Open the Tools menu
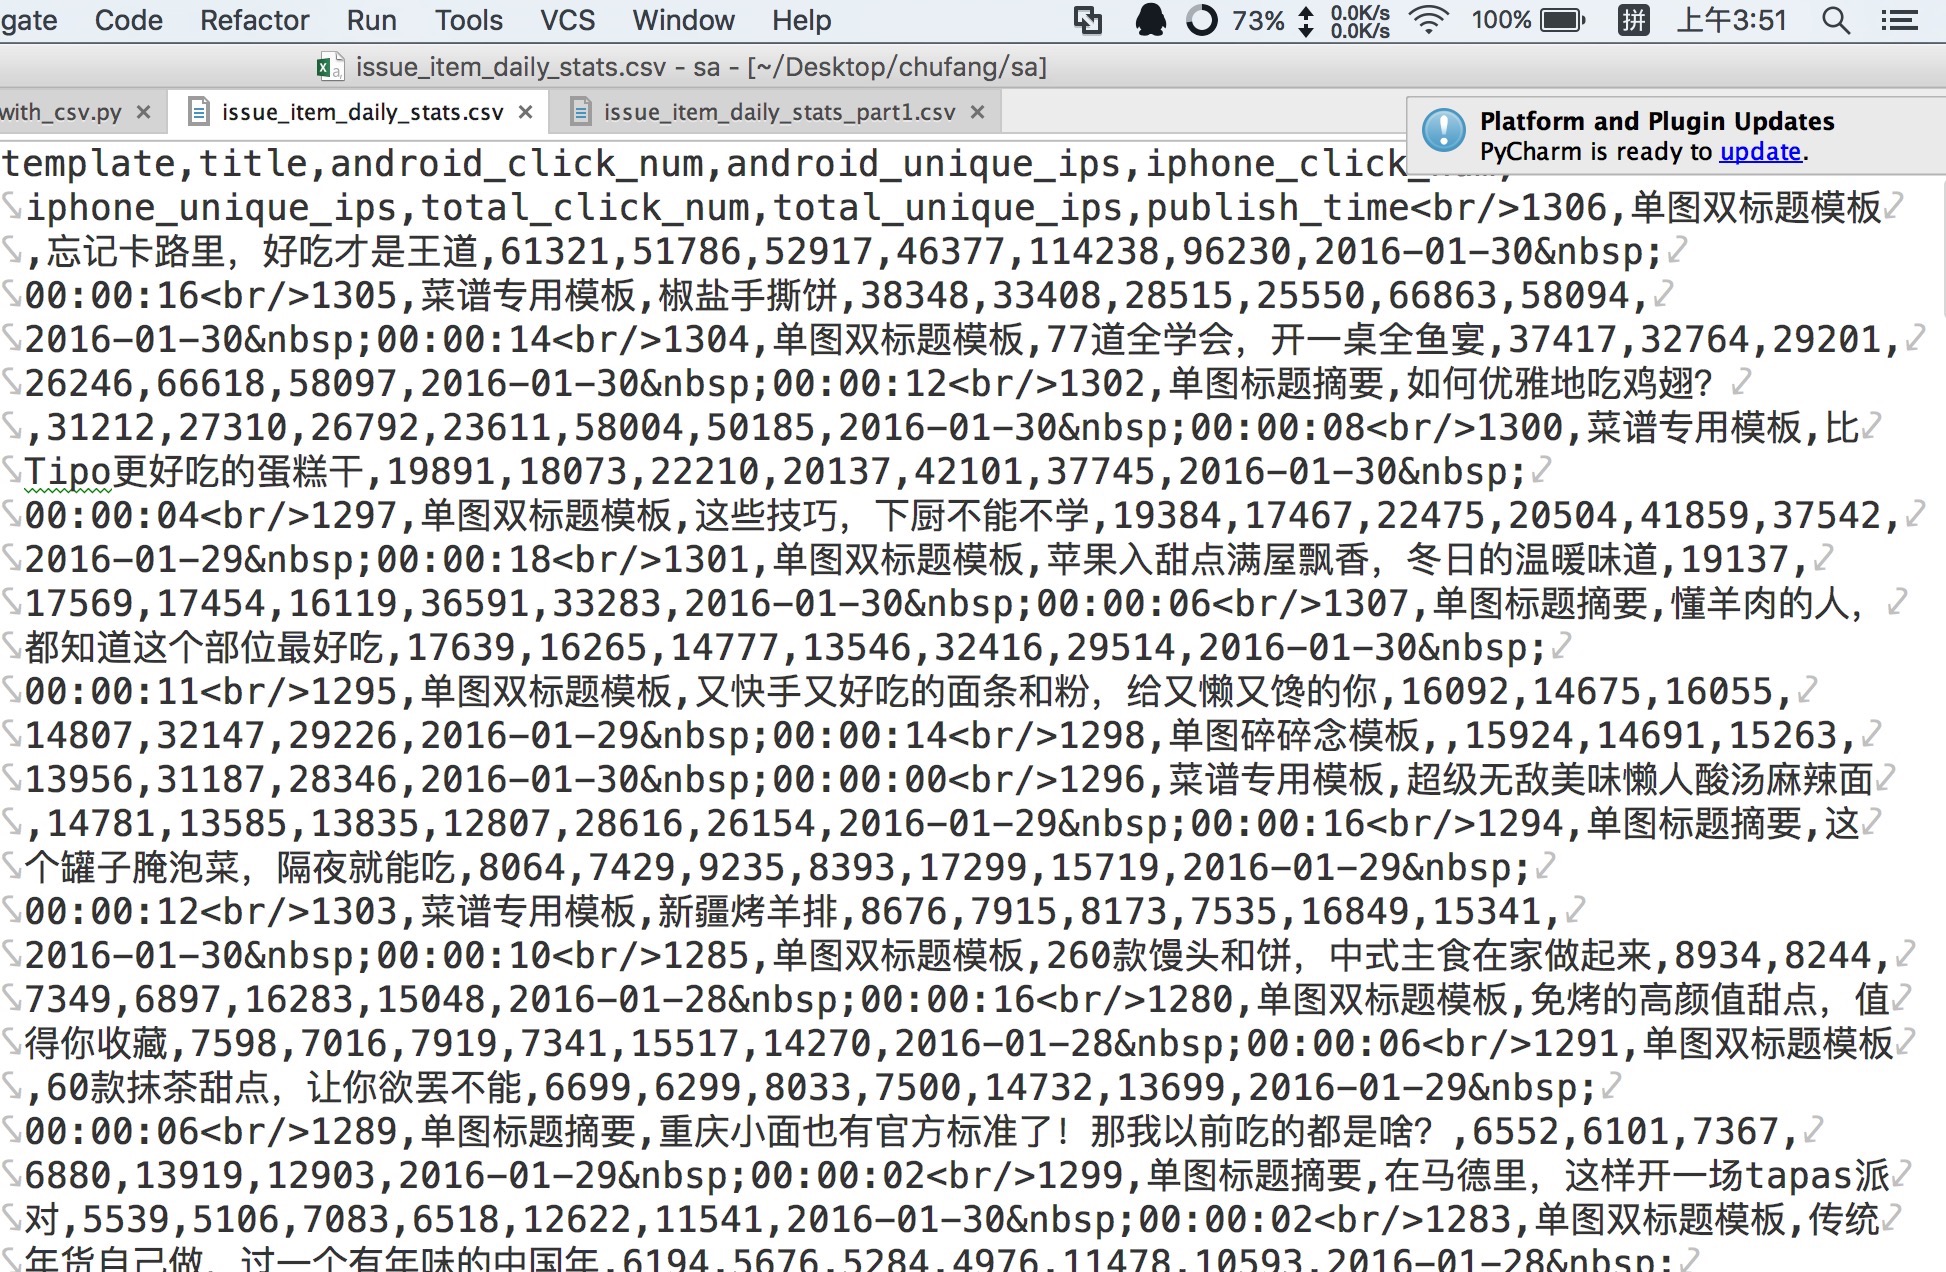Image resolution: width=1946 pixels, height=1272 pixels. coord(469,20)
